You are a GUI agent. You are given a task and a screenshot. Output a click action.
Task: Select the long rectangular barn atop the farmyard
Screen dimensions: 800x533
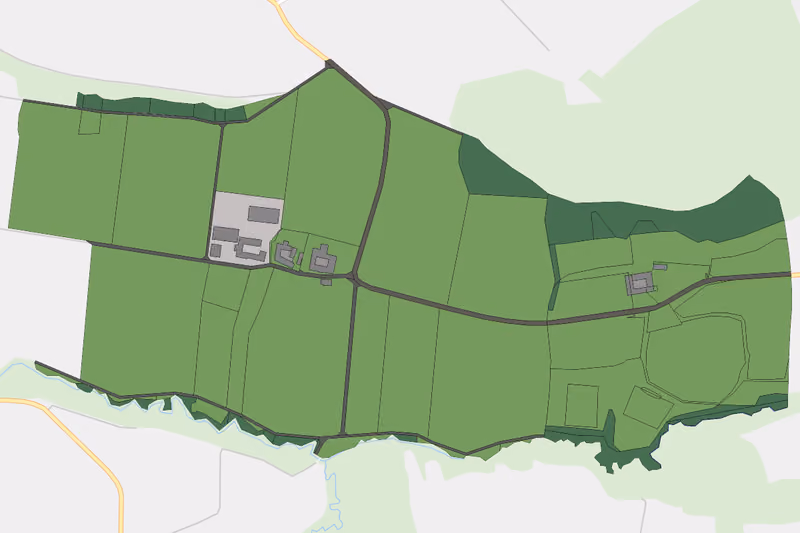(264, 215)
